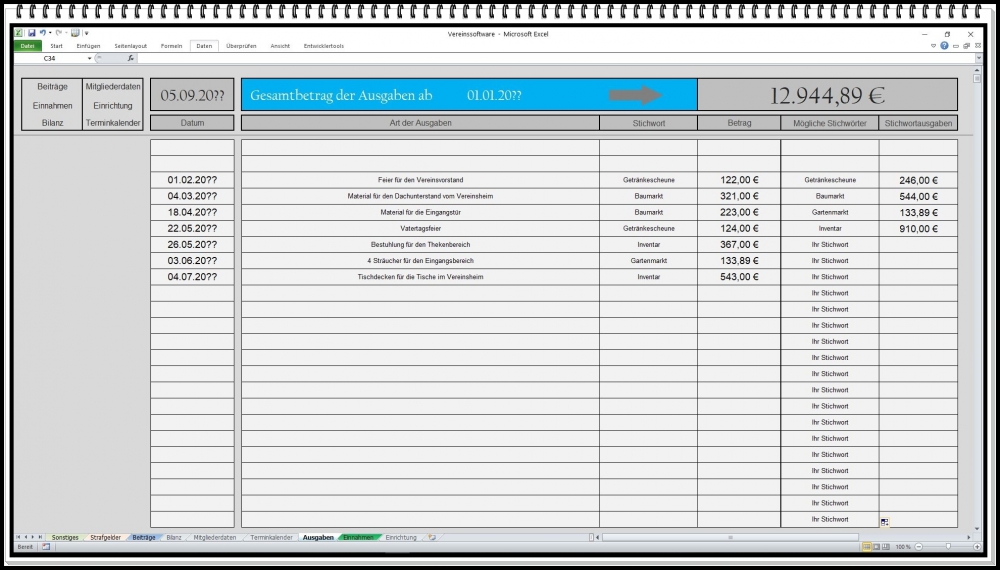Click the Terminkalender navigation button
The height and width of the screenshot is (570, 1000).
(113, 123)
